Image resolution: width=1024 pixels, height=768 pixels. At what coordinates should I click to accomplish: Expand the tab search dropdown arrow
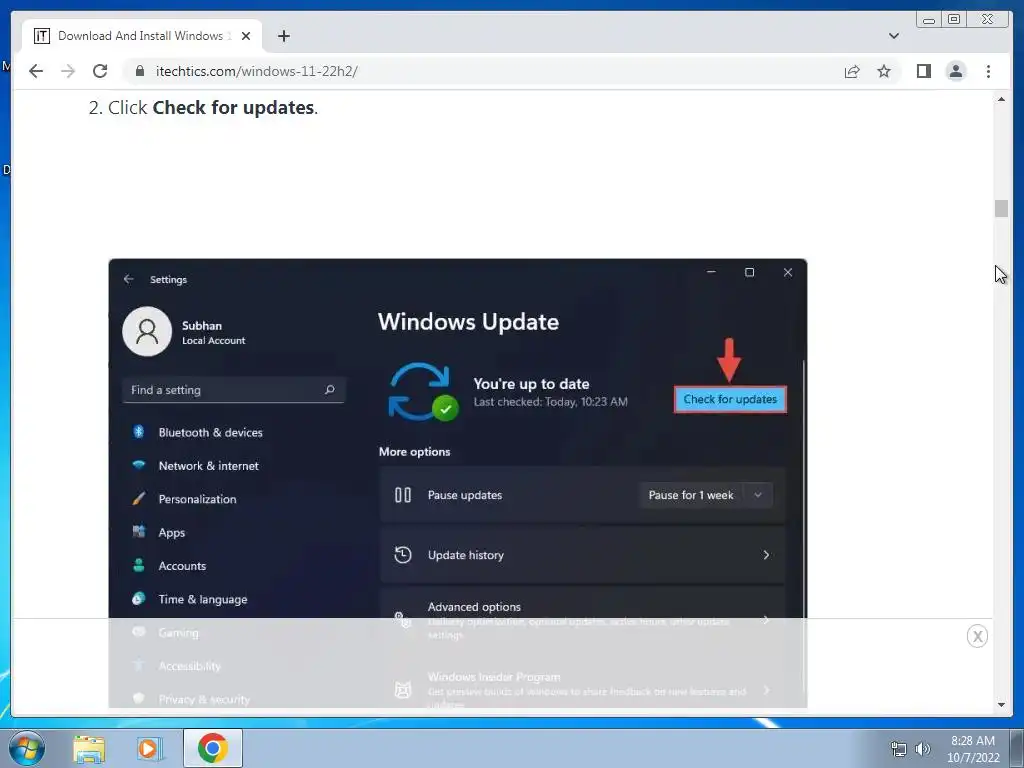893,36
